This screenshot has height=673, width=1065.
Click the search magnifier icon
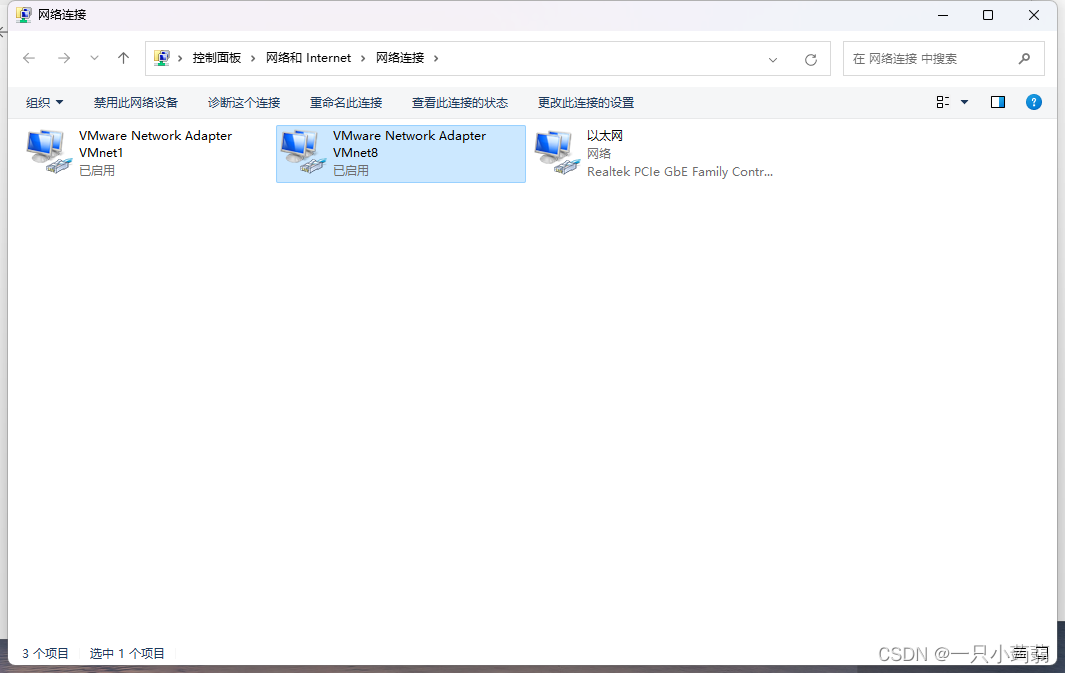tap(1024, 58)
